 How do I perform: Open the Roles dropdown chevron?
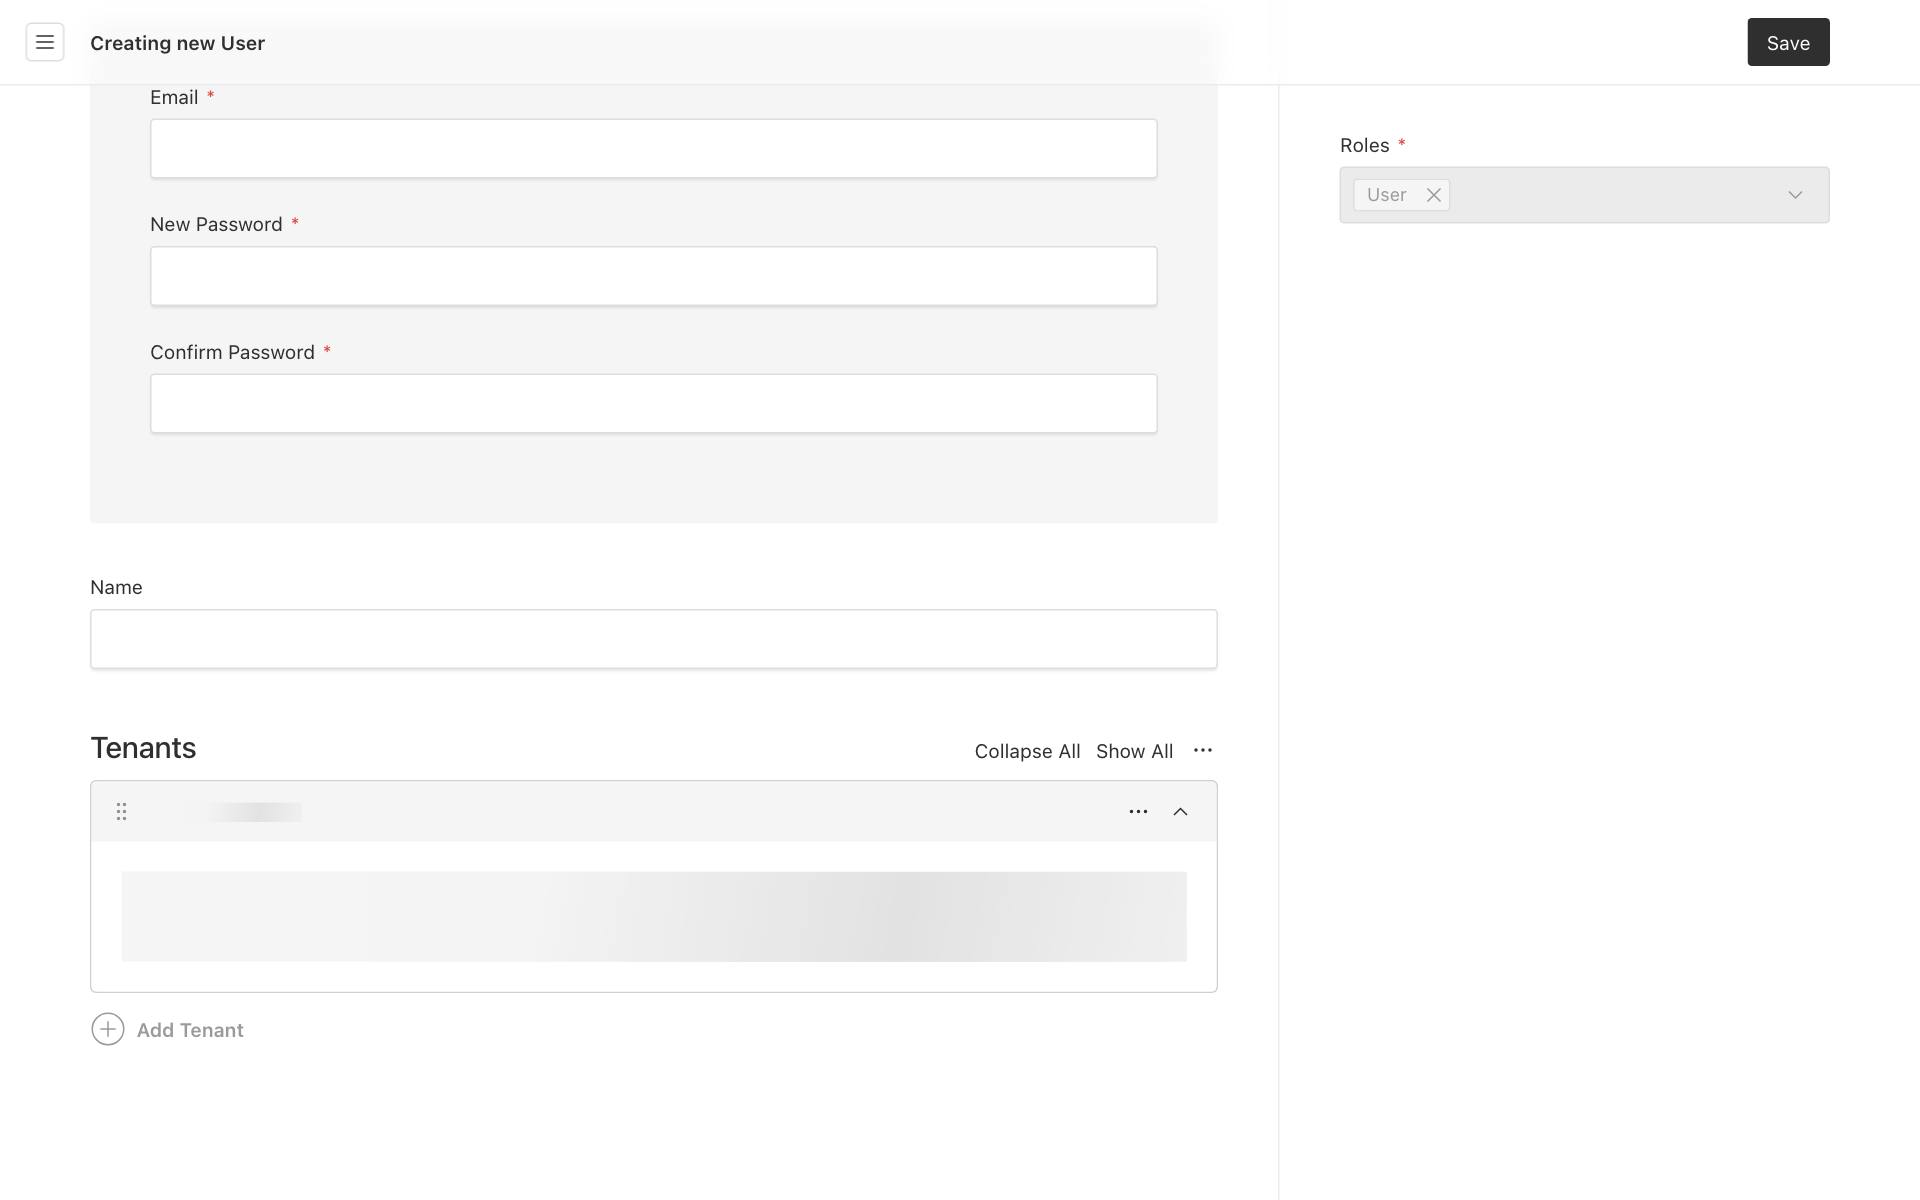(1795, 195)
